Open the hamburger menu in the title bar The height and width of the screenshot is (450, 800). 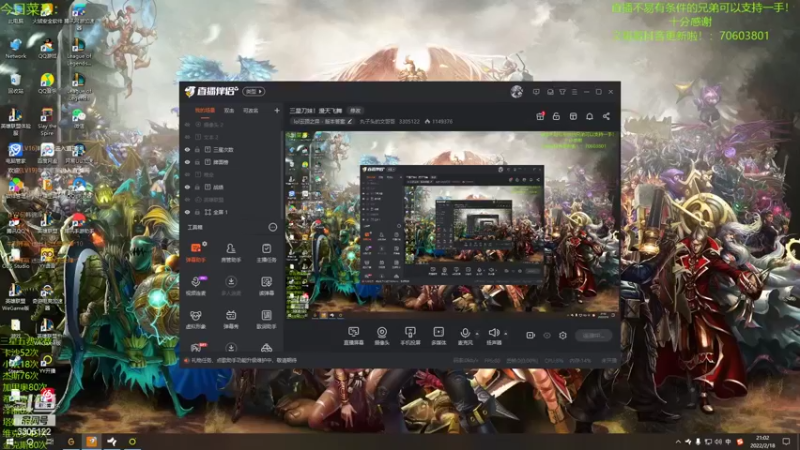574,92
